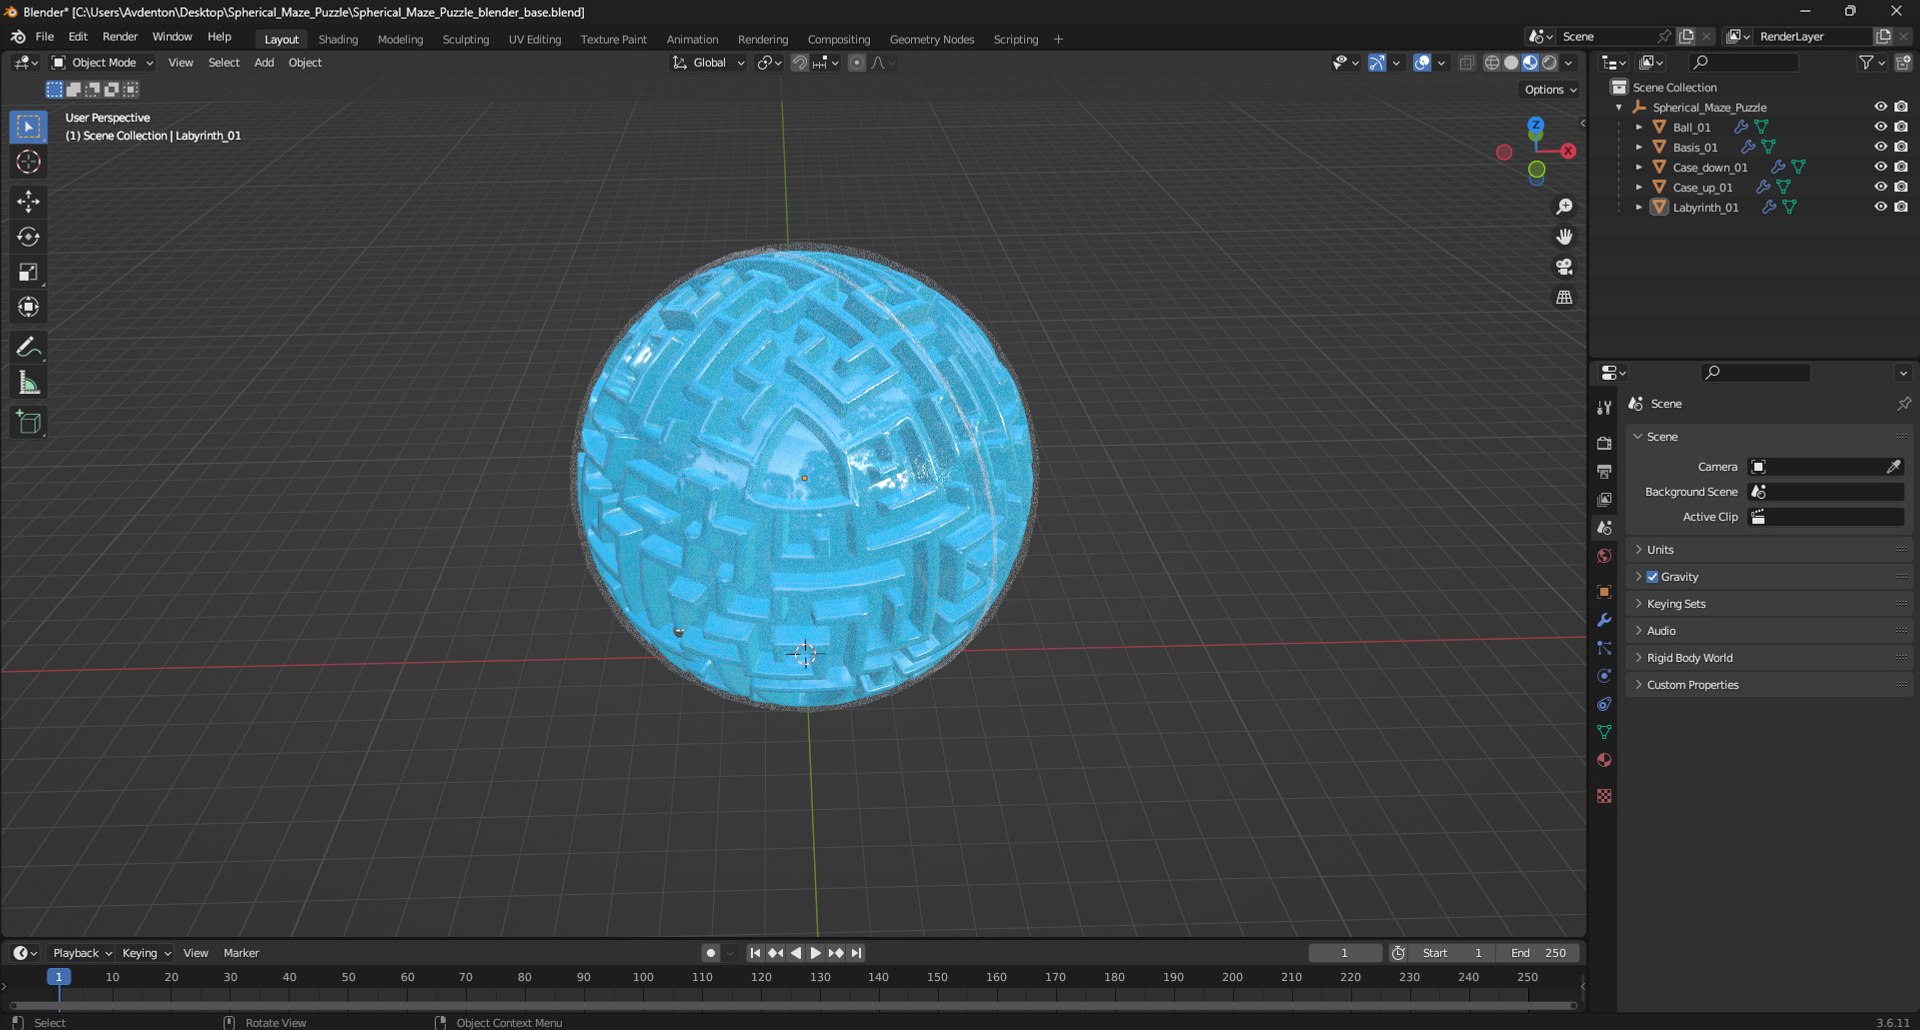Viewport: 1920px width, 1030px height.
Task: Disable the Gravity checkbox
Action: (x=1652, y=577)
